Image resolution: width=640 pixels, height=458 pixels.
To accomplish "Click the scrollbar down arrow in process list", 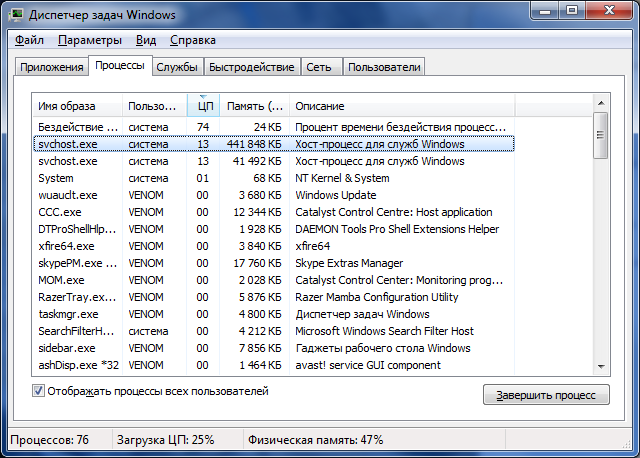I will 601,367.
